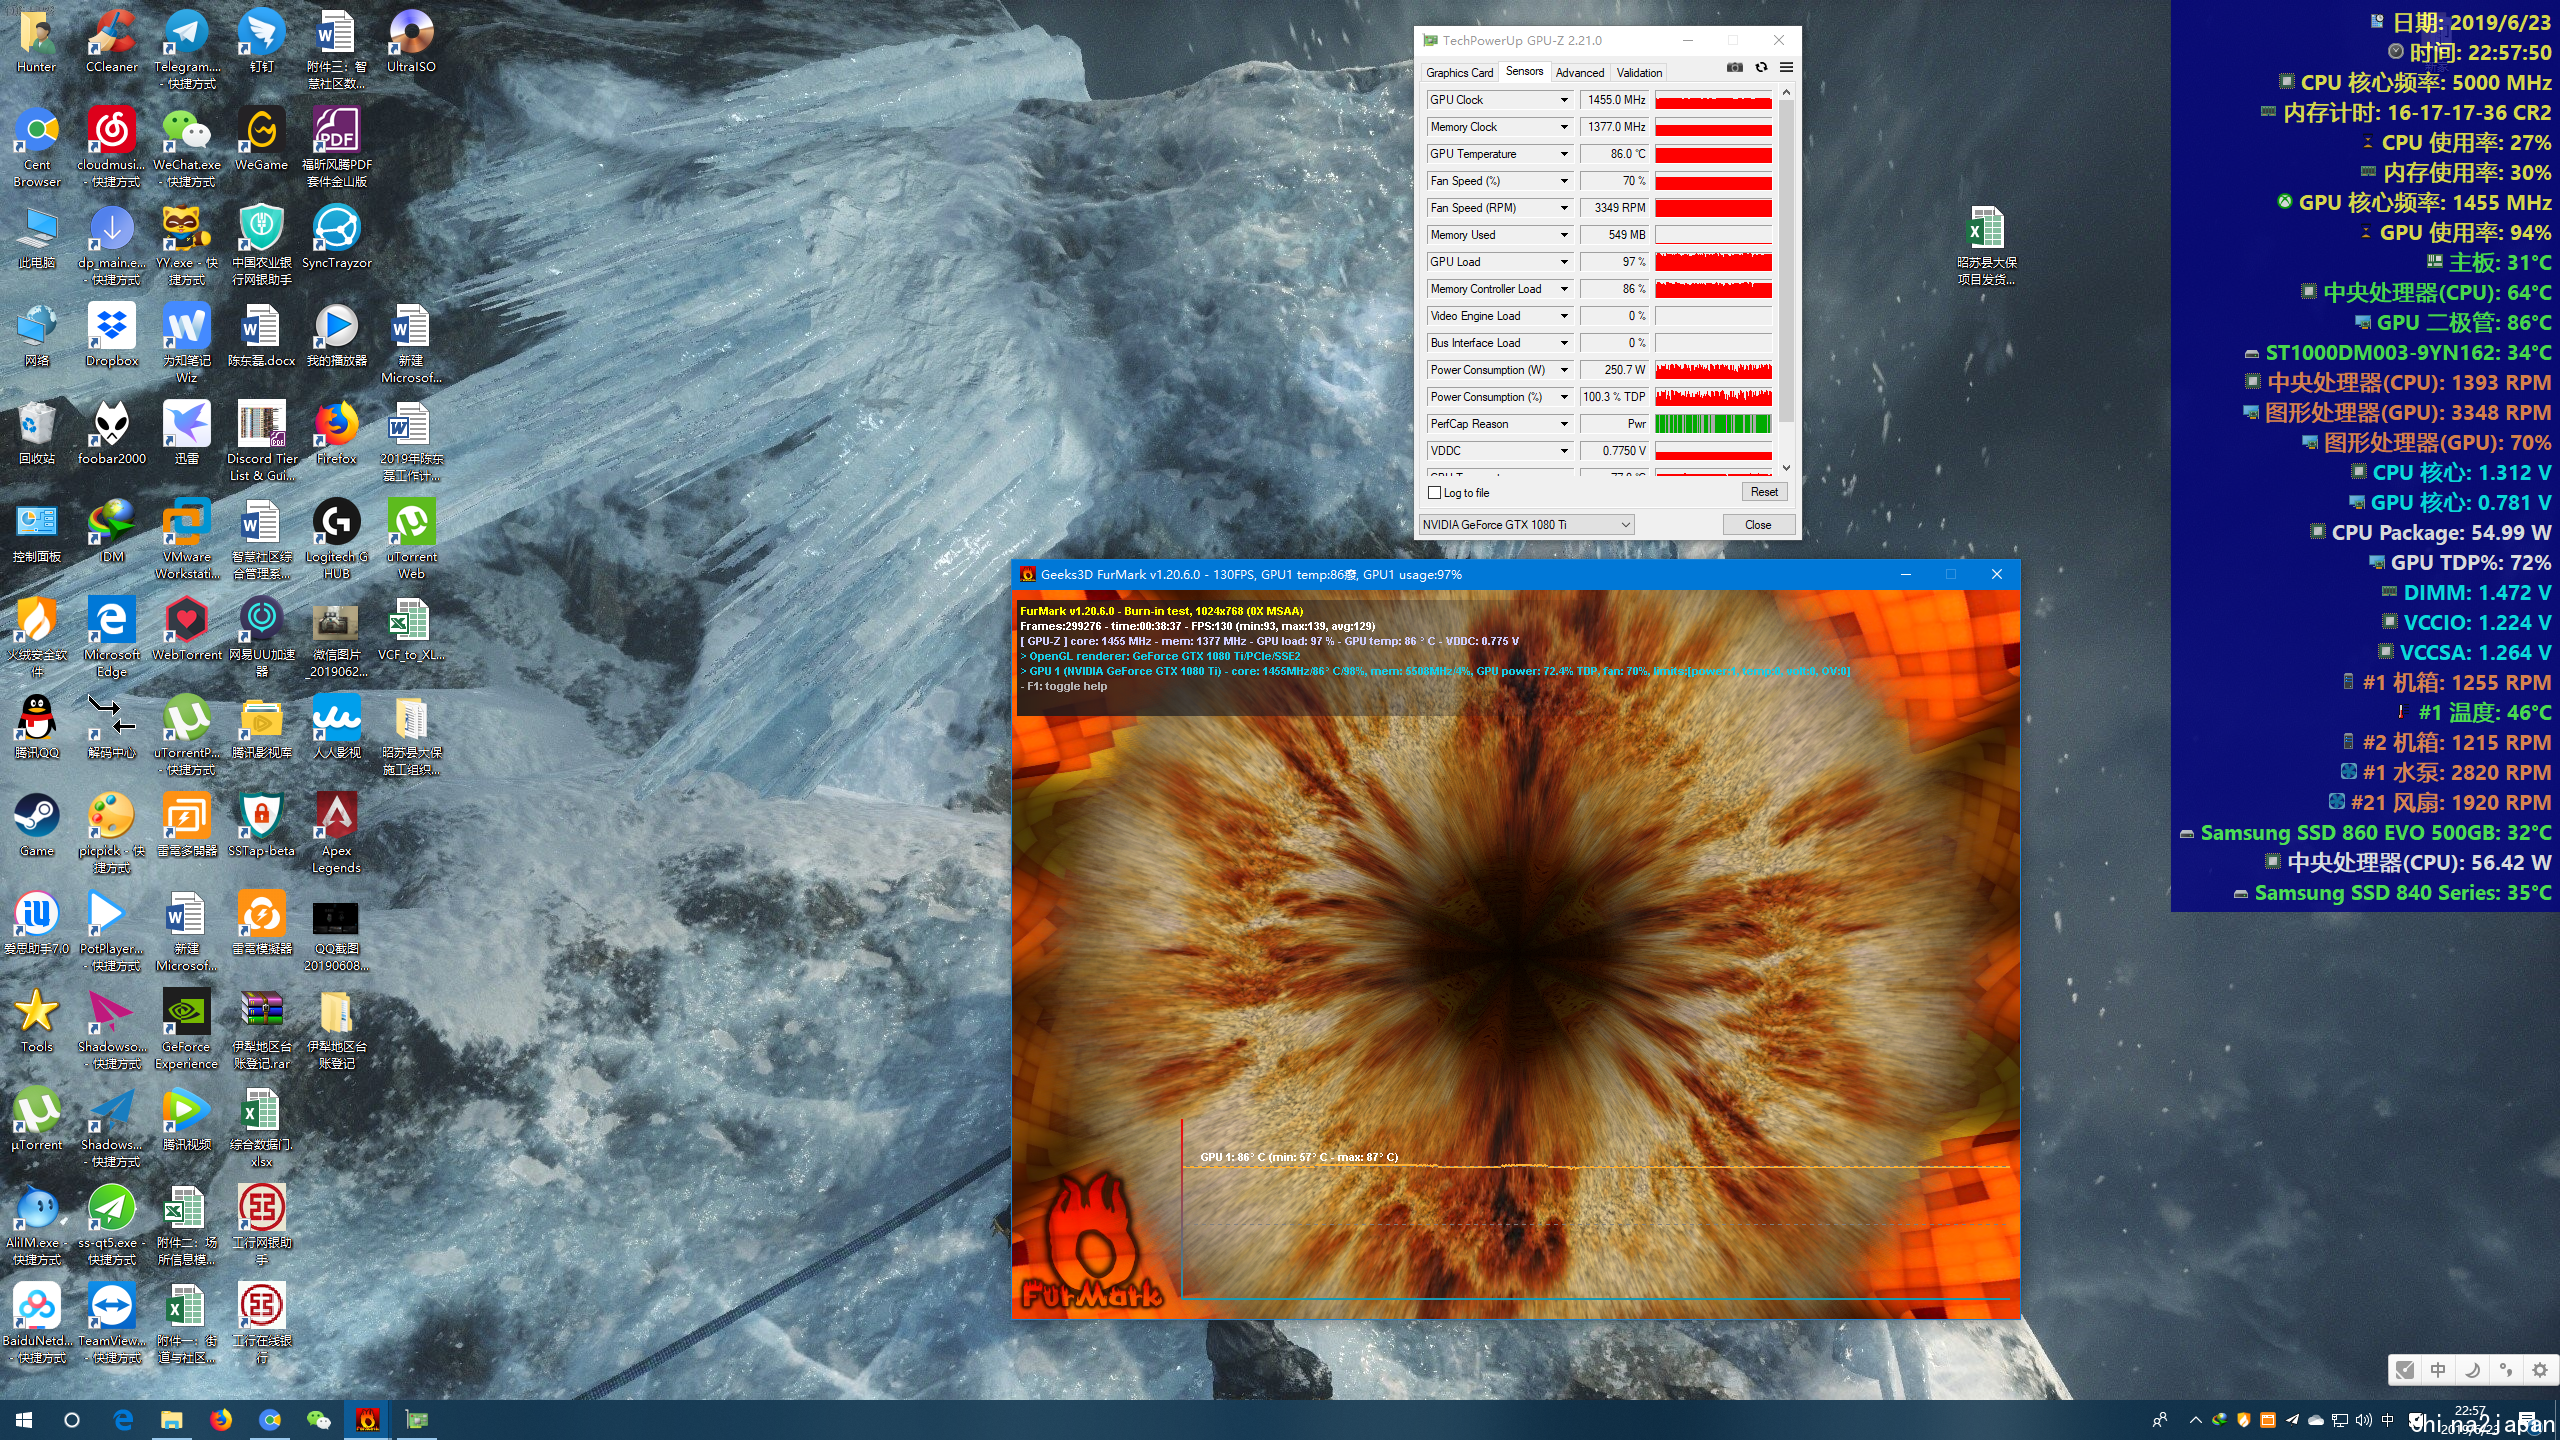Enable the Log to file checkbox

click(1435, 493)
